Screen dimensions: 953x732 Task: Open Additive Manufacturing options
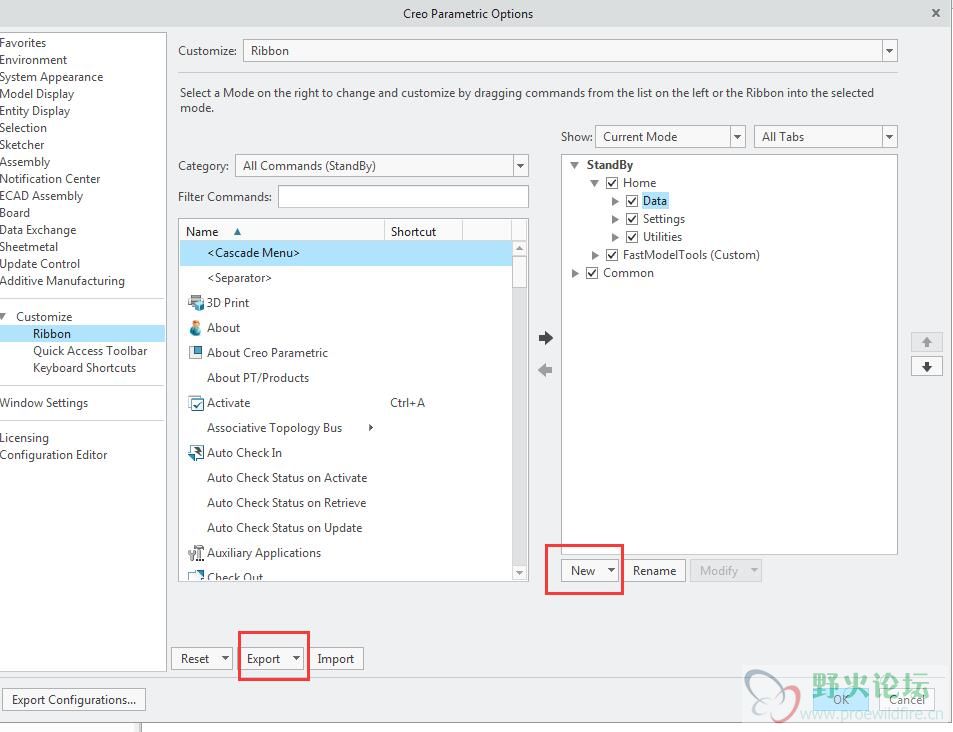62,281
